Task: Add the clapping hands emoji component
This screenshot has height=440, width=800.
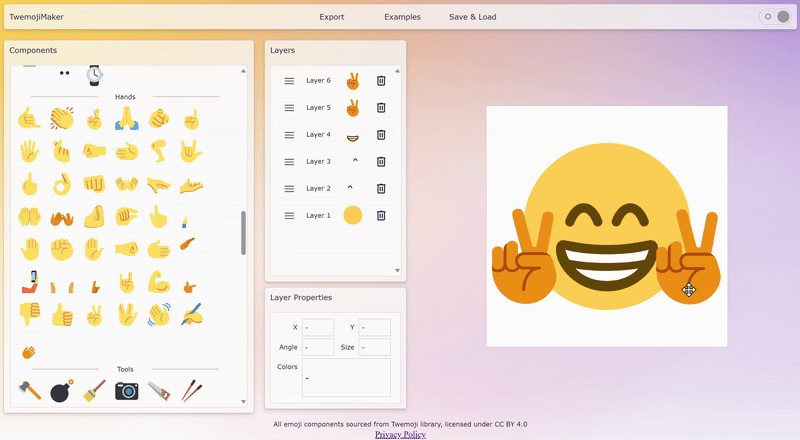Action: (x=61, y=119)
